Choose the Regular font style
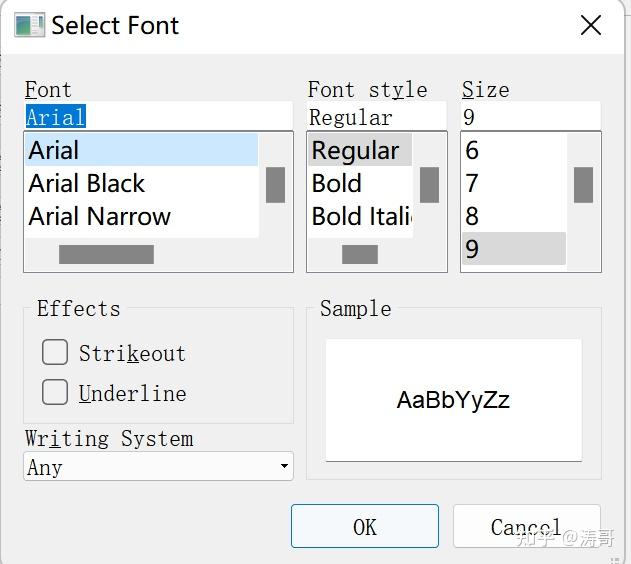 pos(355,151)
